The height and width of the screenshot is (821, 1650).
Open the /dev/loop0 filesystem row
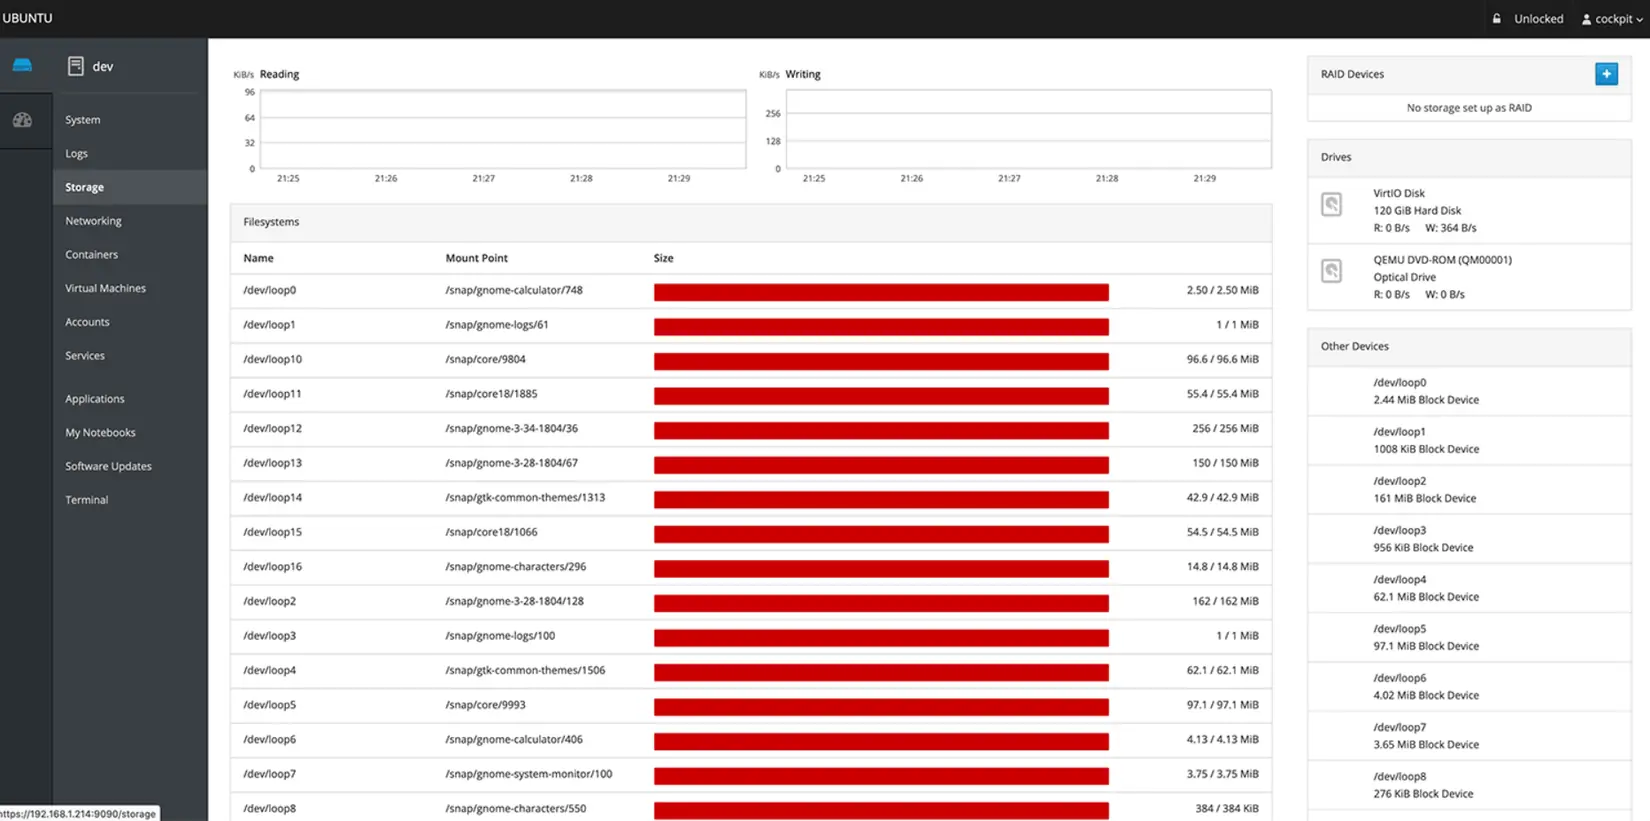270,290
